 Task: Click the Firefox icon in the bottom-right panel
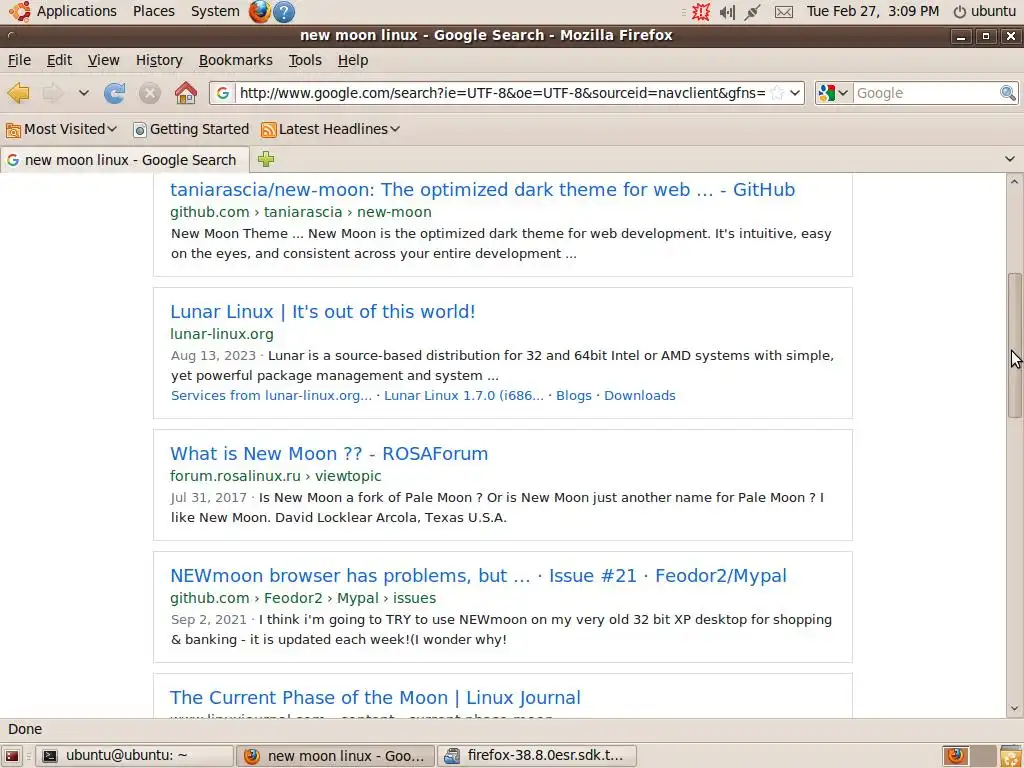[955, 756]
